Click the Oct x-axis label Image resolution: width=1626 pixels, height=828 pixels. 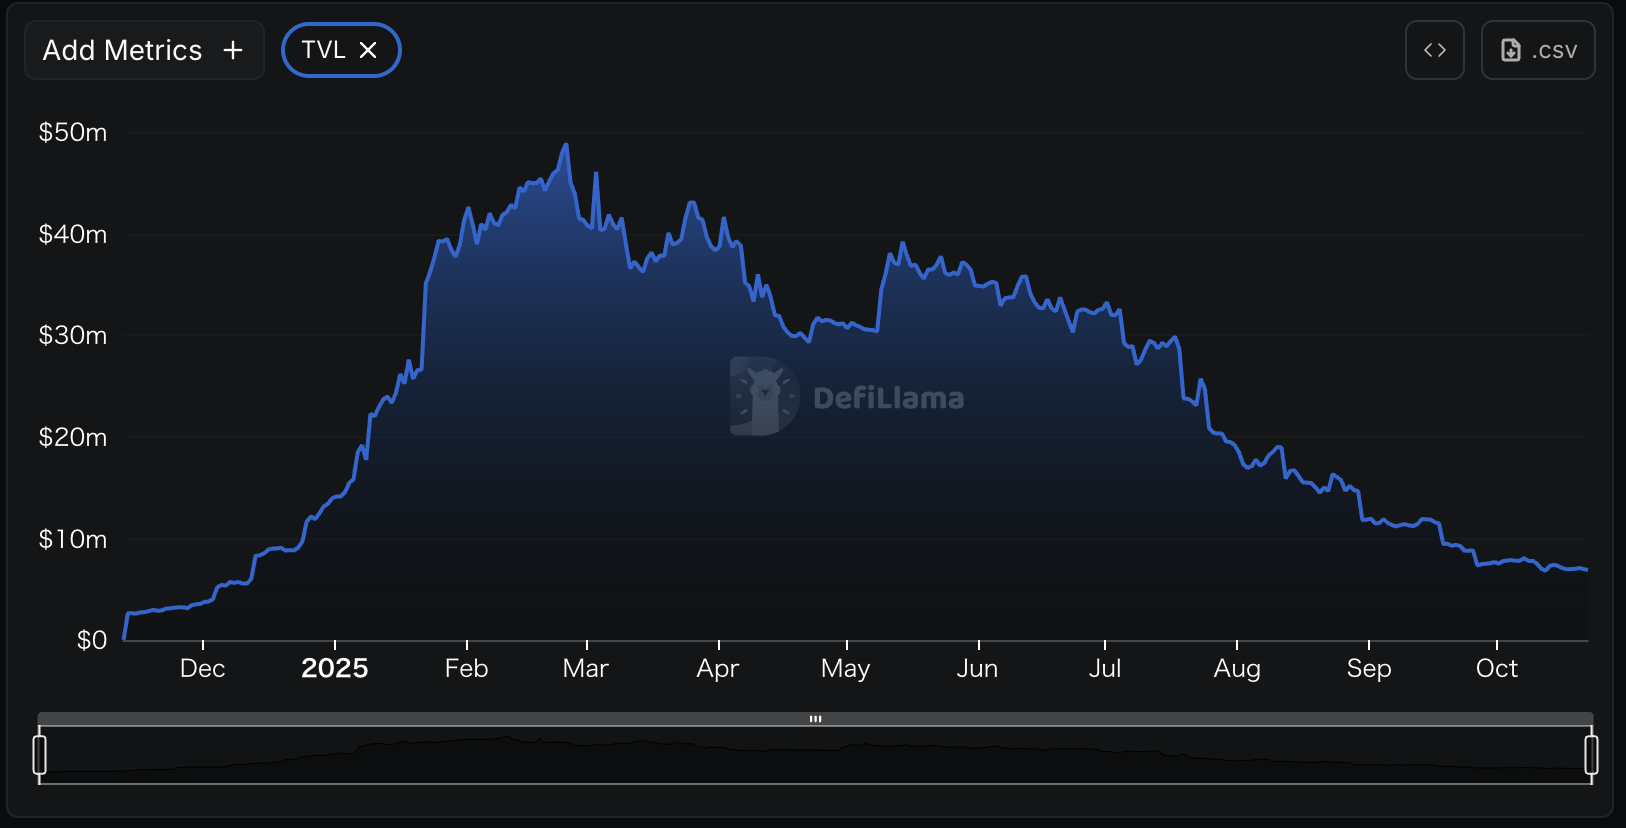[1497, 669]
